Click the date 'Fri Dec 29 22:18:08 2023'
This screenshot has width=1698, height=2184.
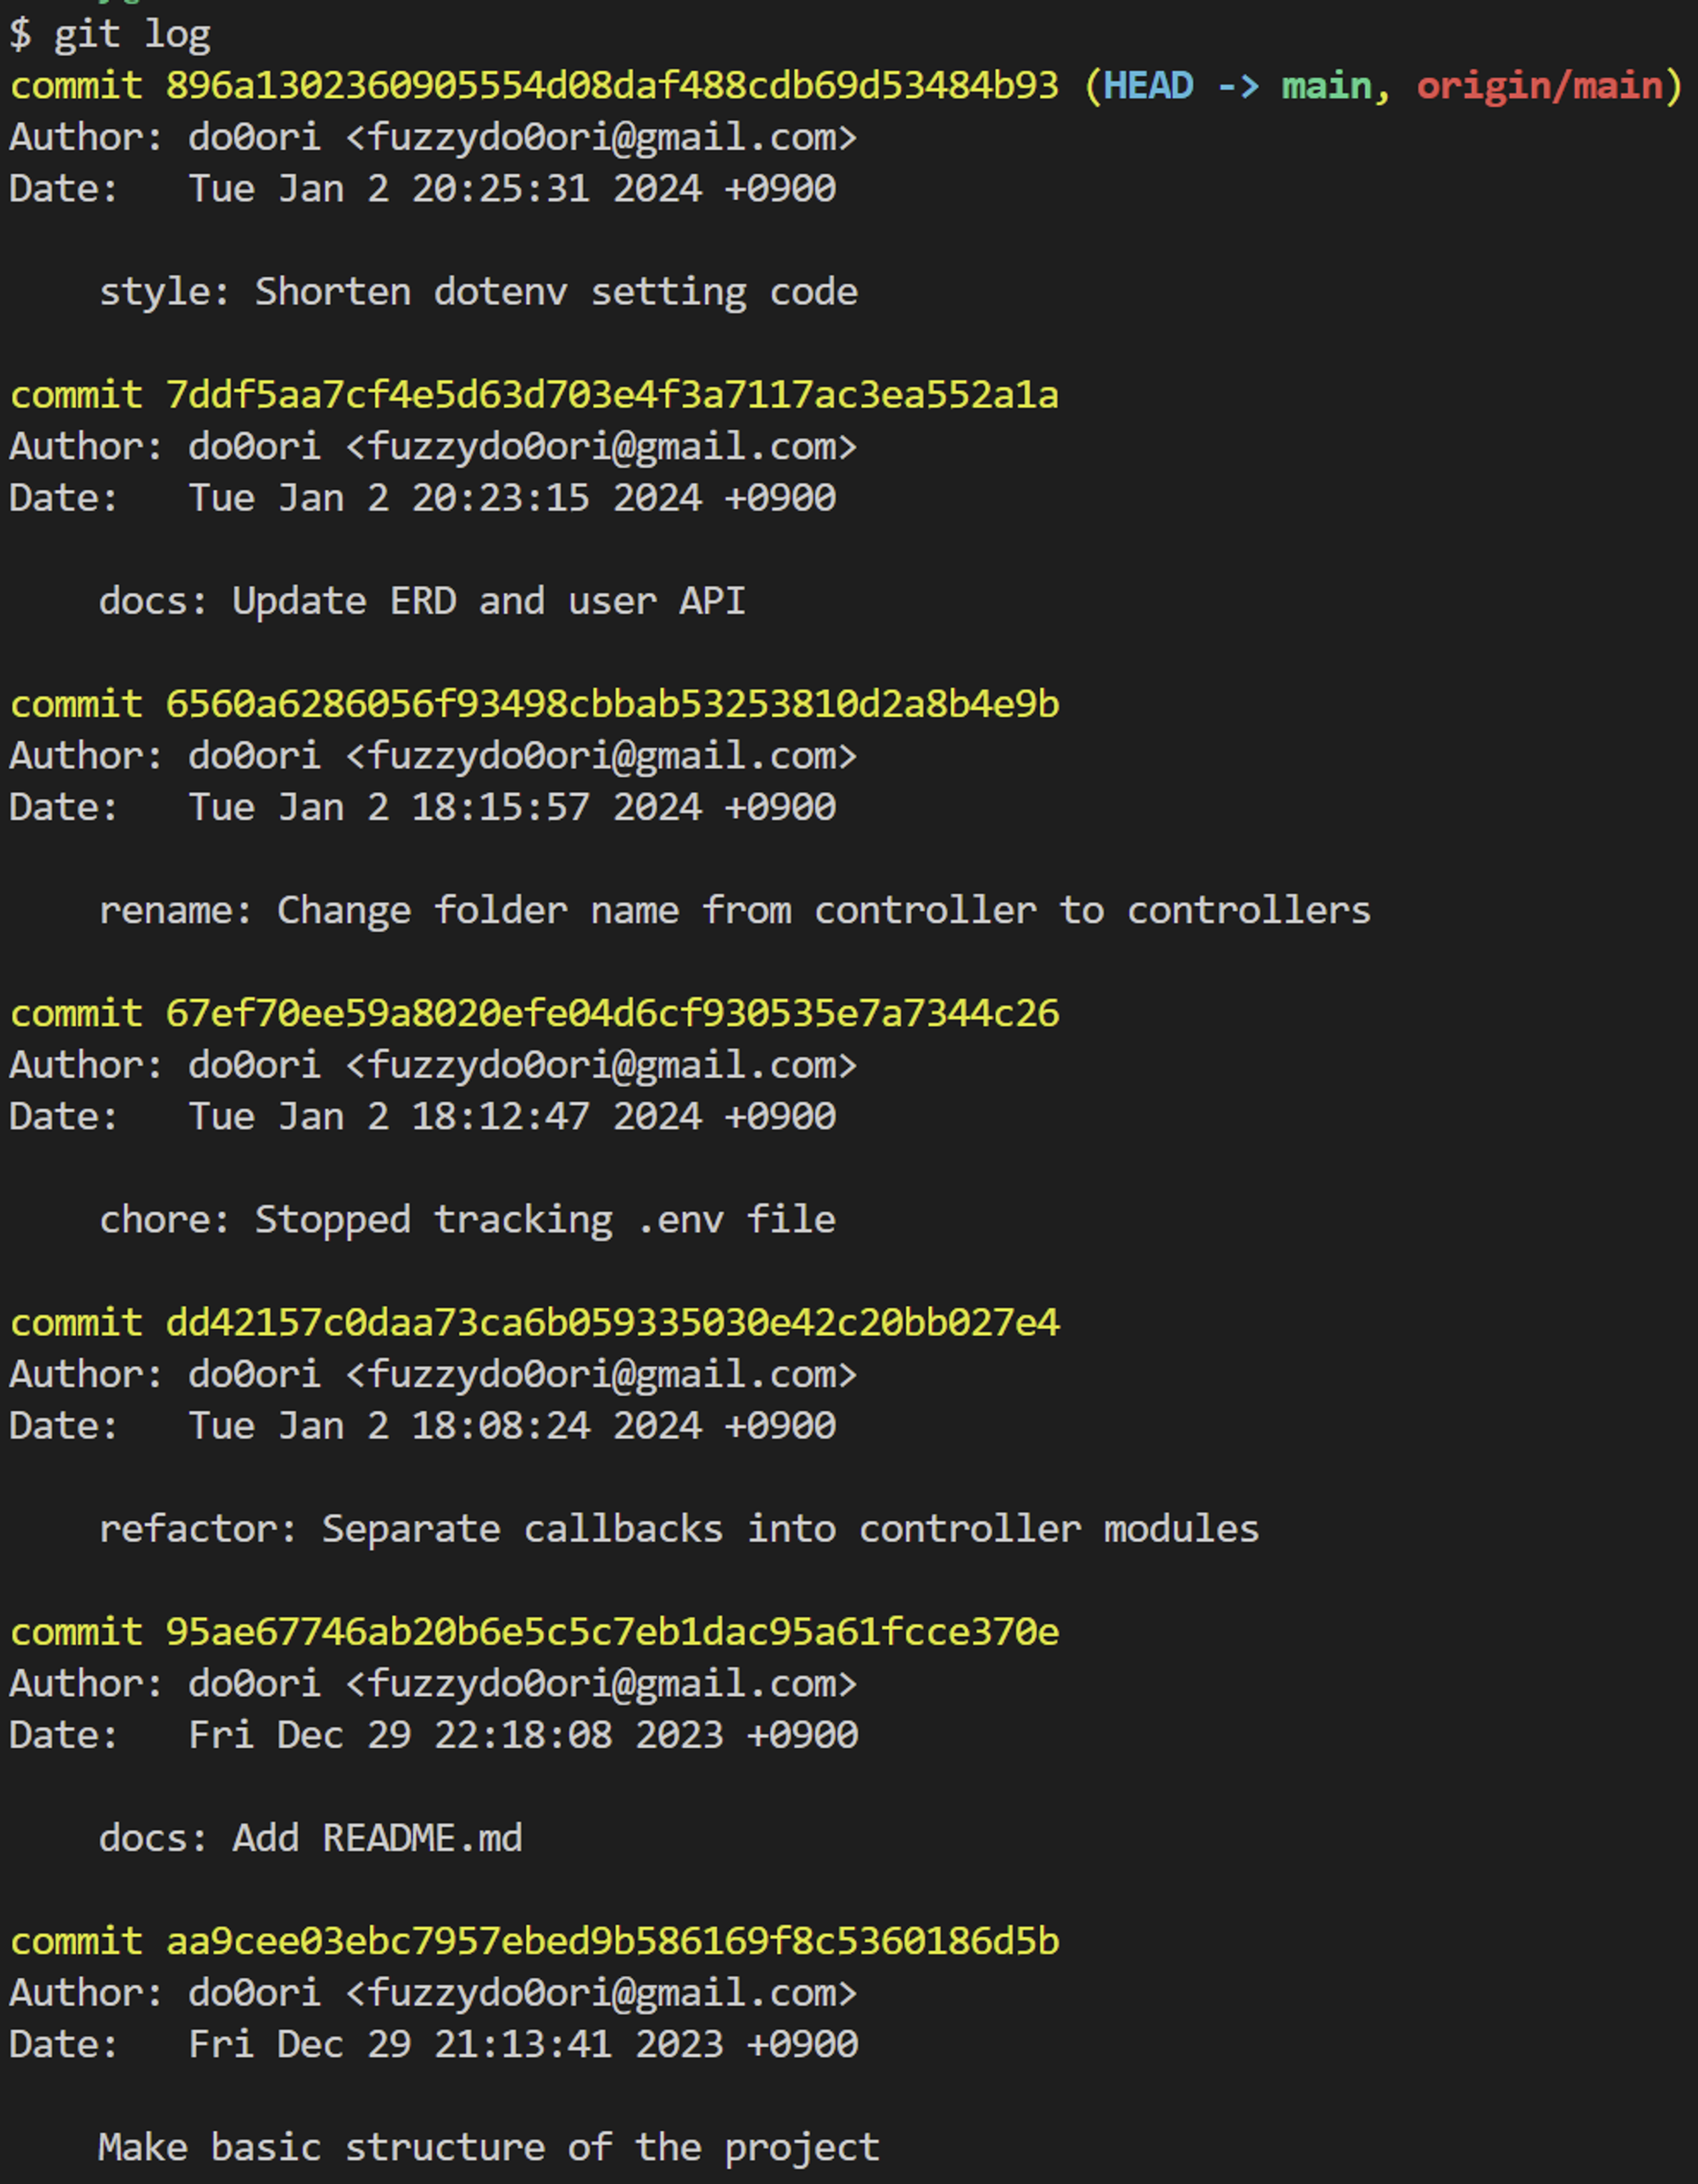pyautogui.click(x=456, y=1735)
